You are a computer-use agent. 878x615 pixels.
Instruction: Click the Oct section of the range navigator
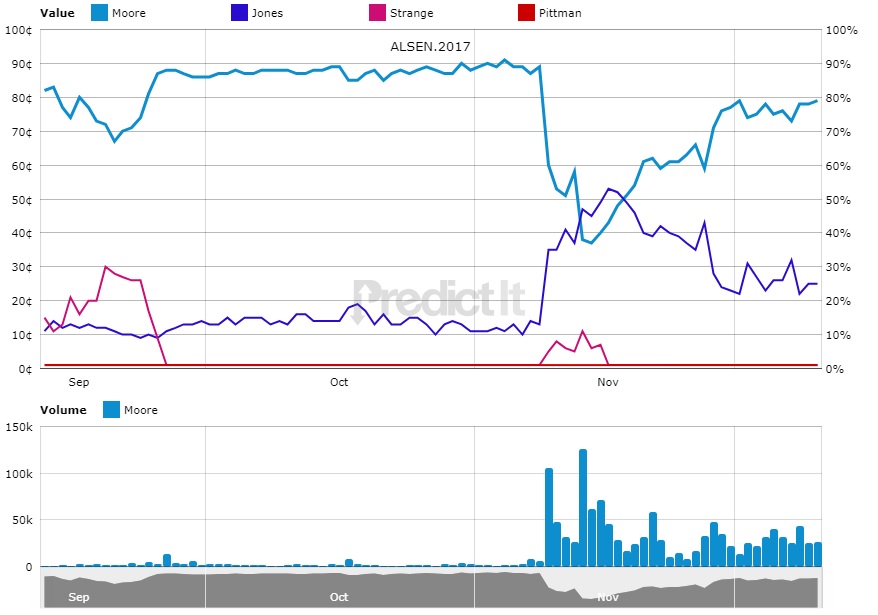point(339,597)
